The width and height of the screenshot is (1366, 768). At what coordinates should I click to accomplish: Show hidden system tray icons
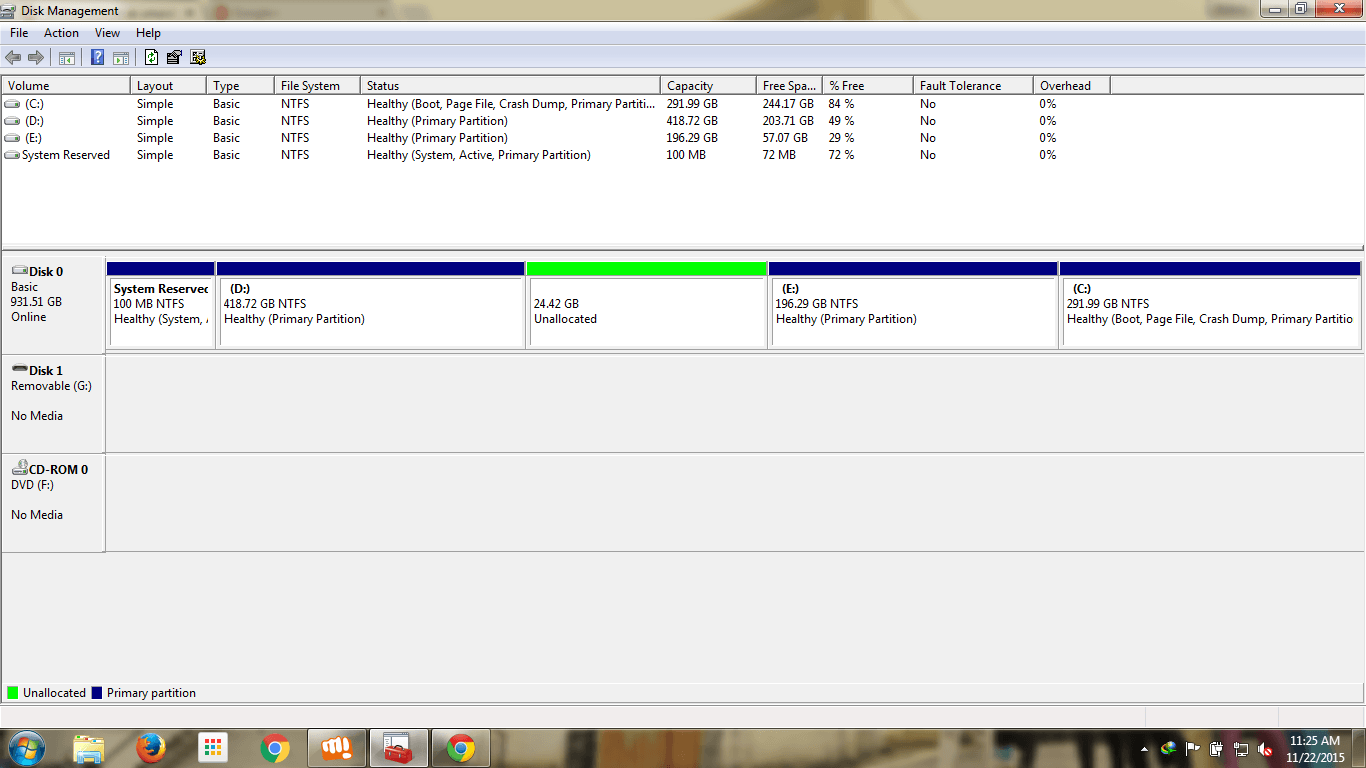point(1144,748)
